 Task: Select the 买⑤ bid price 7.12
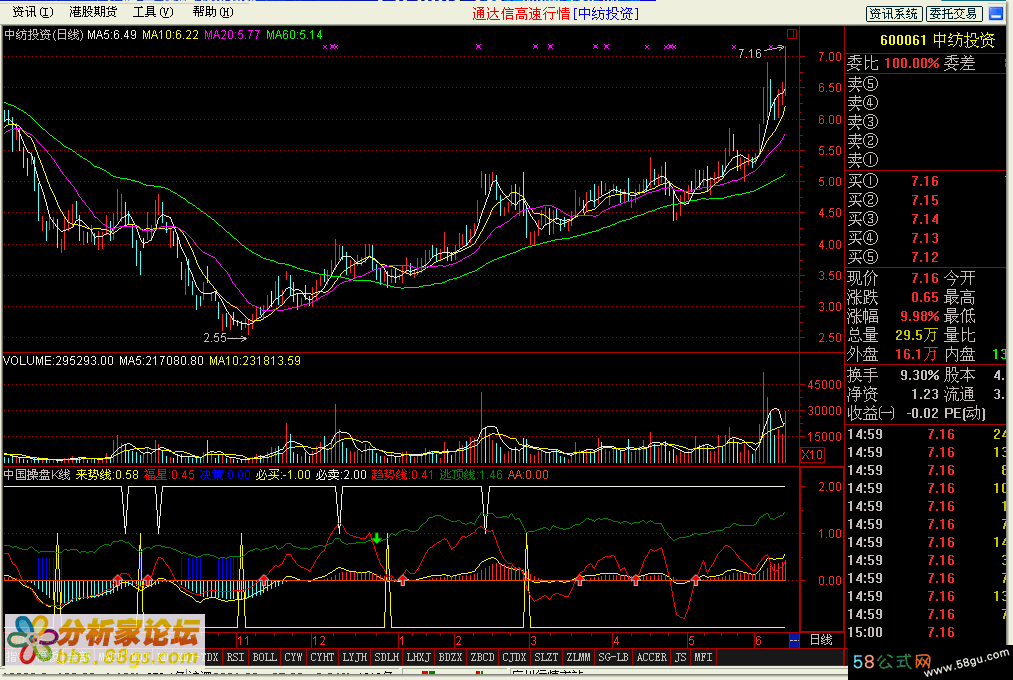coord(924,257)
